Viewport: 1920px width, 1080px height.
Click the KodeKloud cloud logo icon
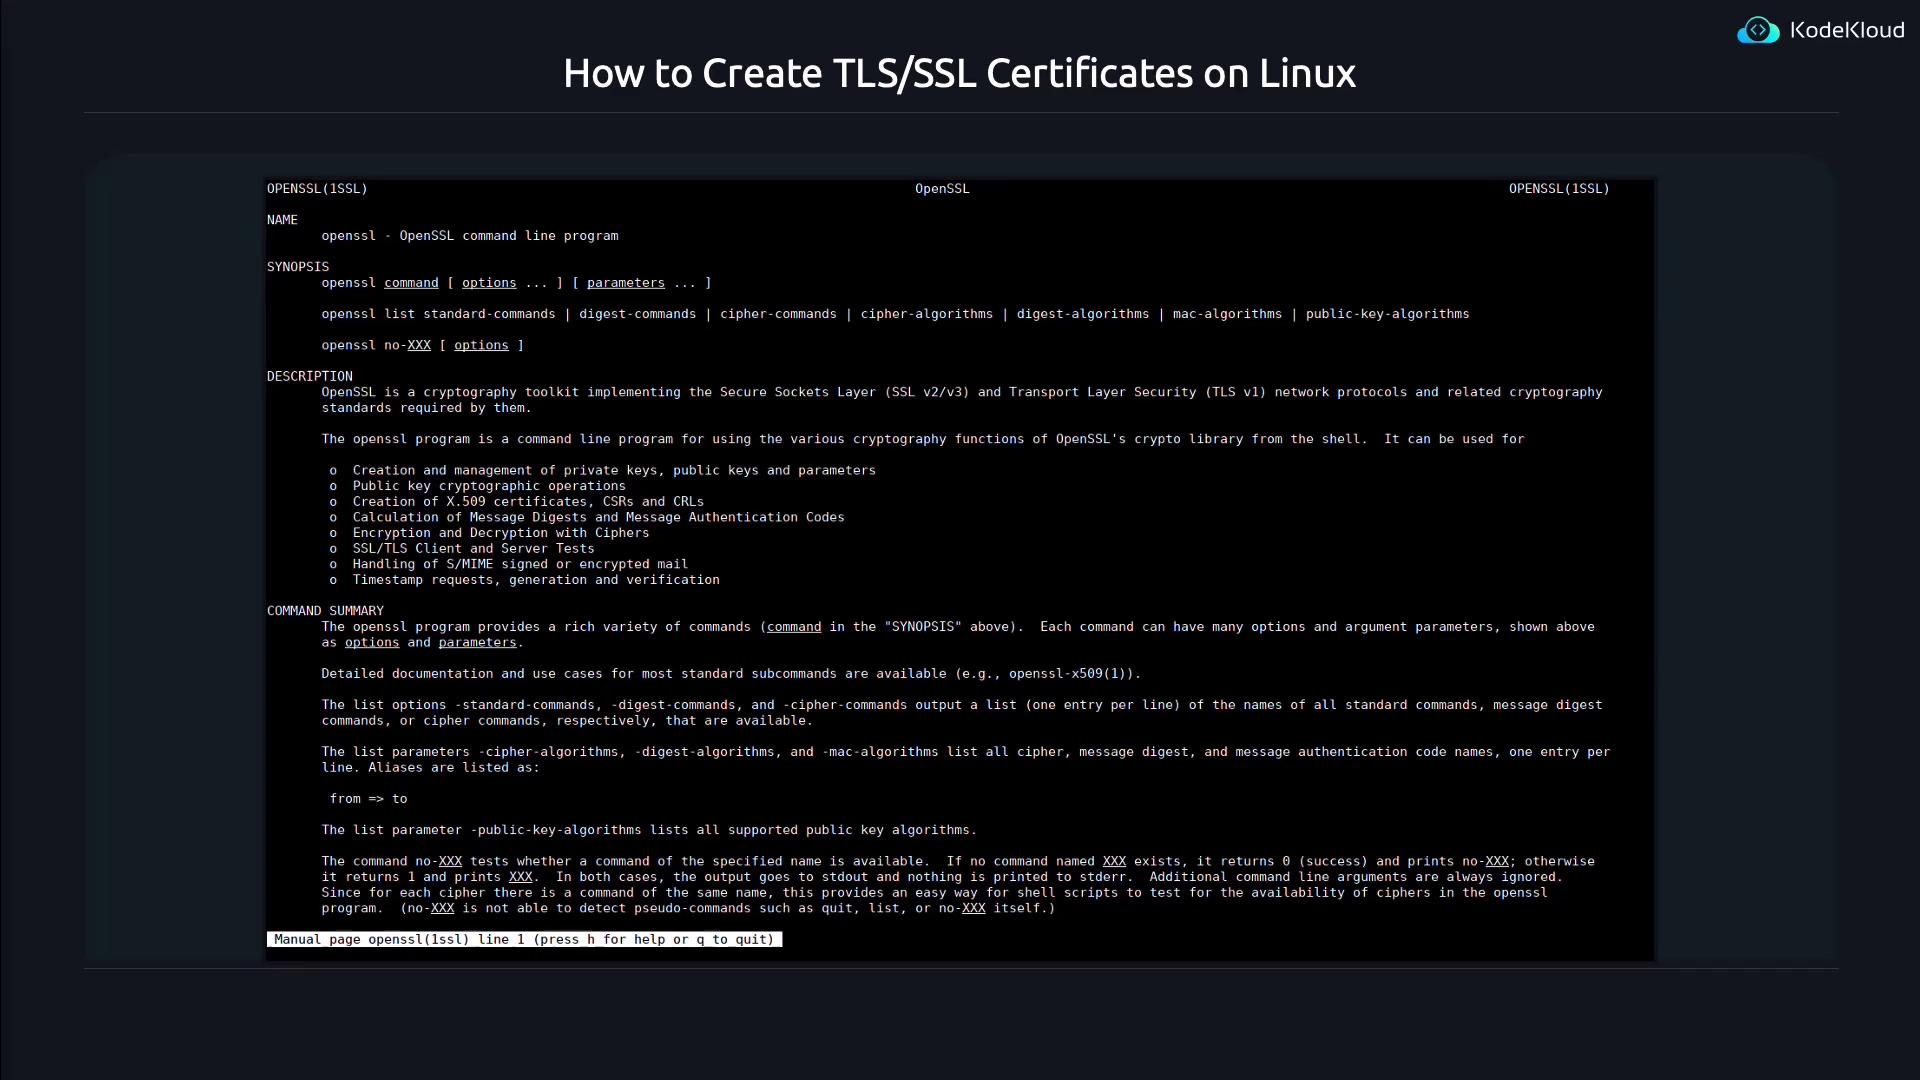point(1758,31)
